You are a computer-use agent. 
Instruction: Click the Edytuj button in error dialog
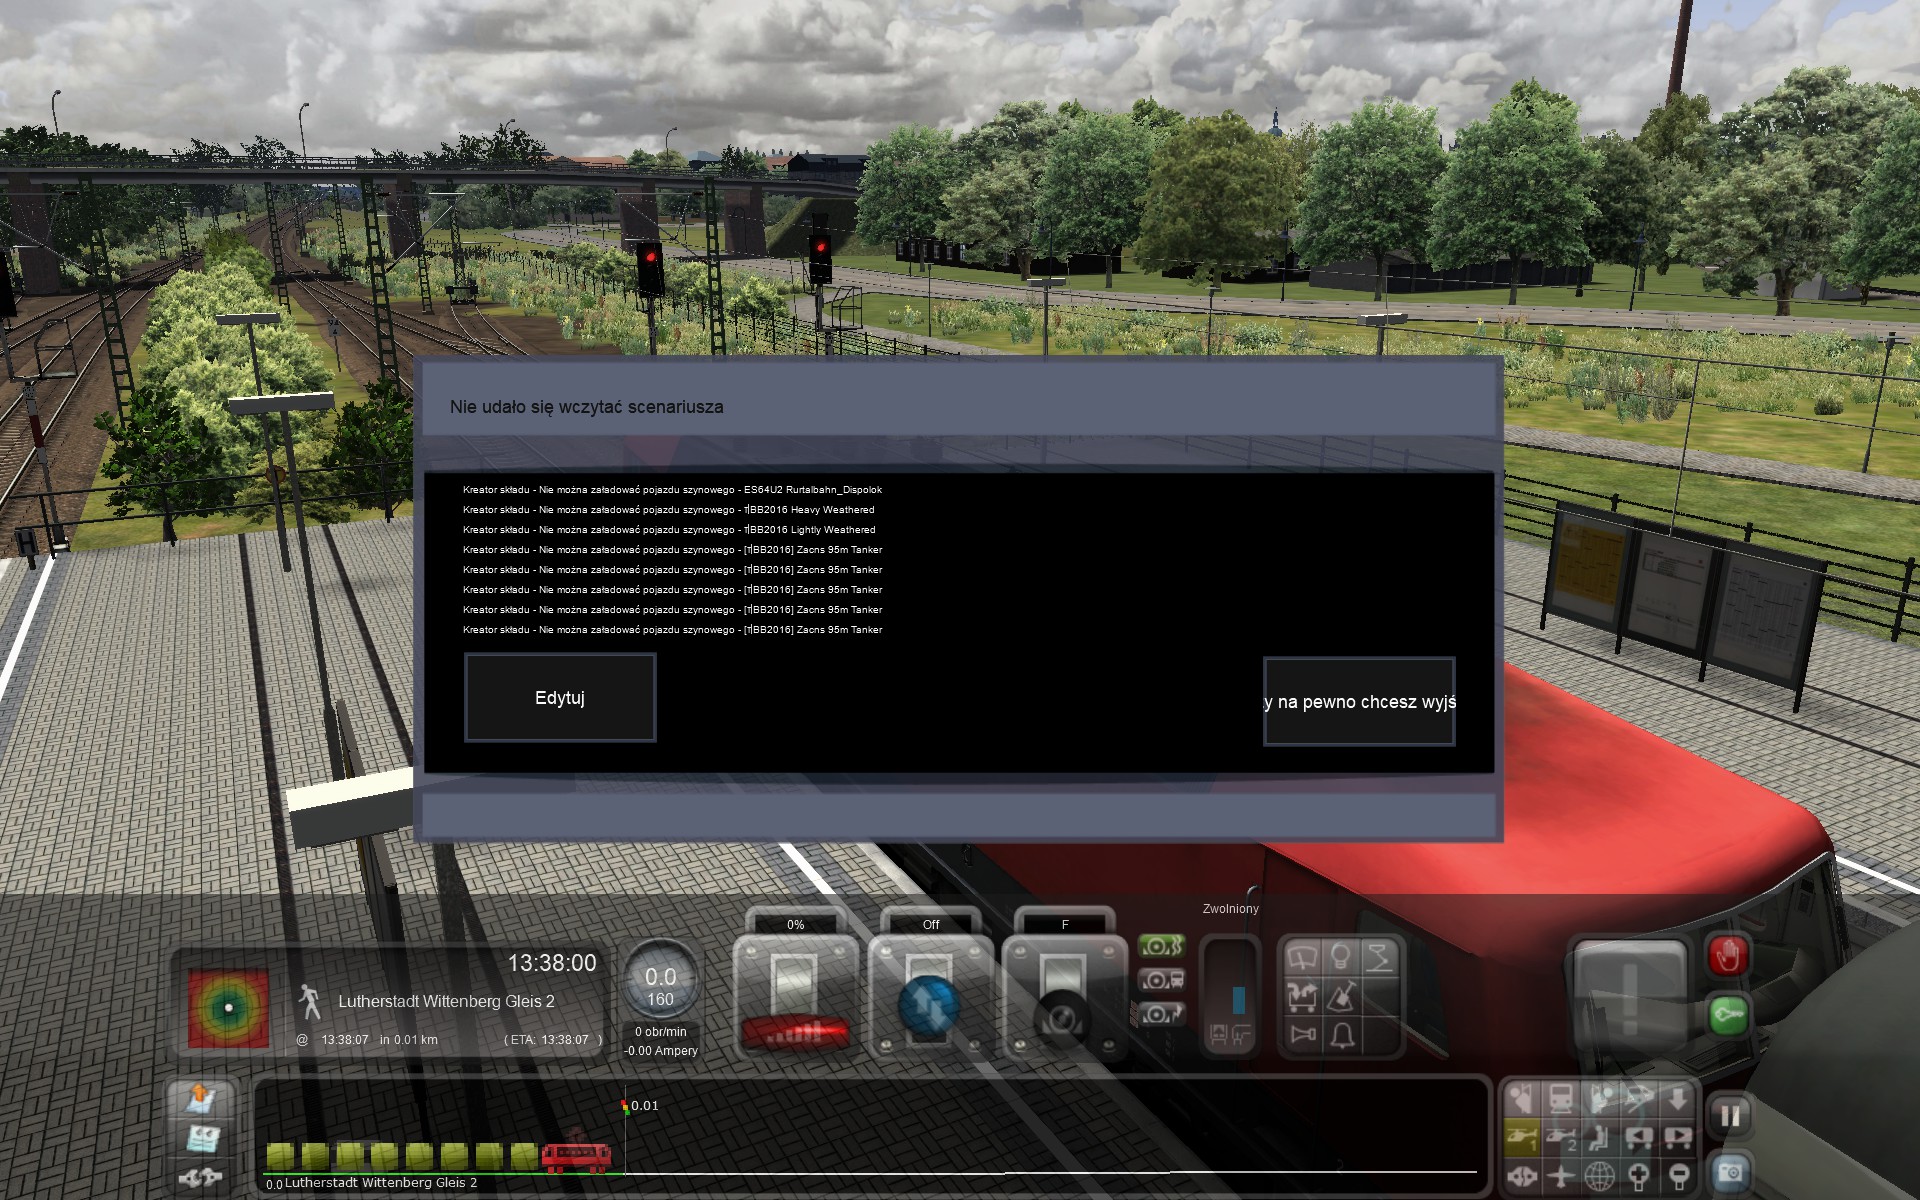click(560, 698)
